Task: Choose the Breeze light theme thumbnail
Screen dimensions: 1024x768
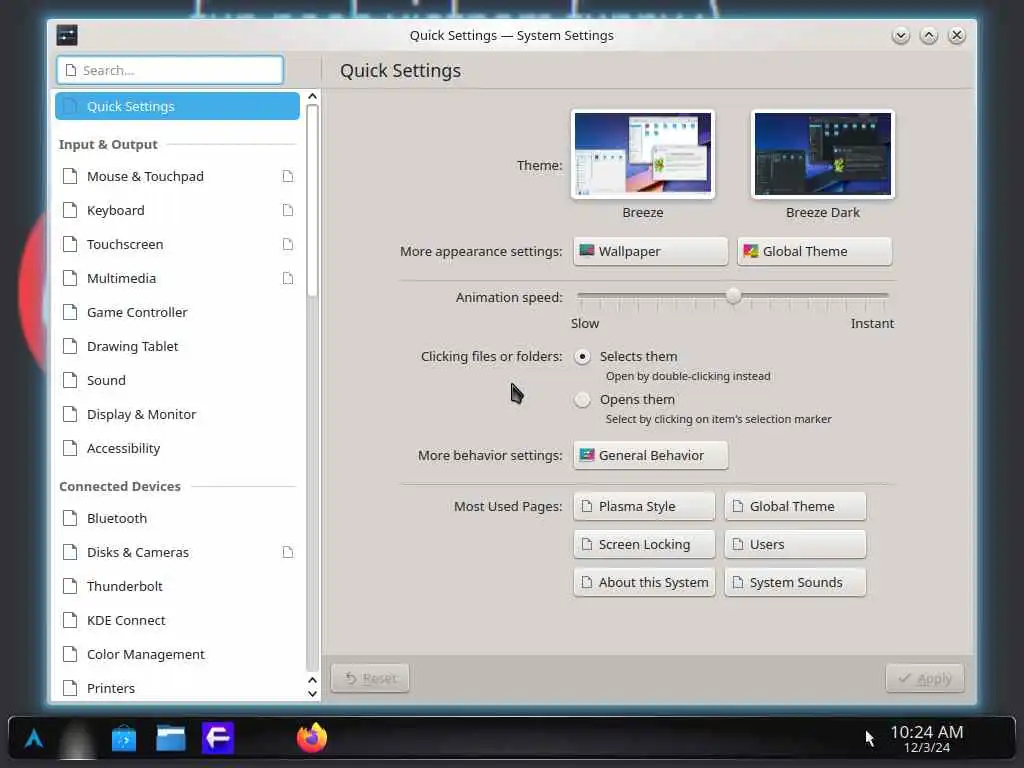Action: 643,154
